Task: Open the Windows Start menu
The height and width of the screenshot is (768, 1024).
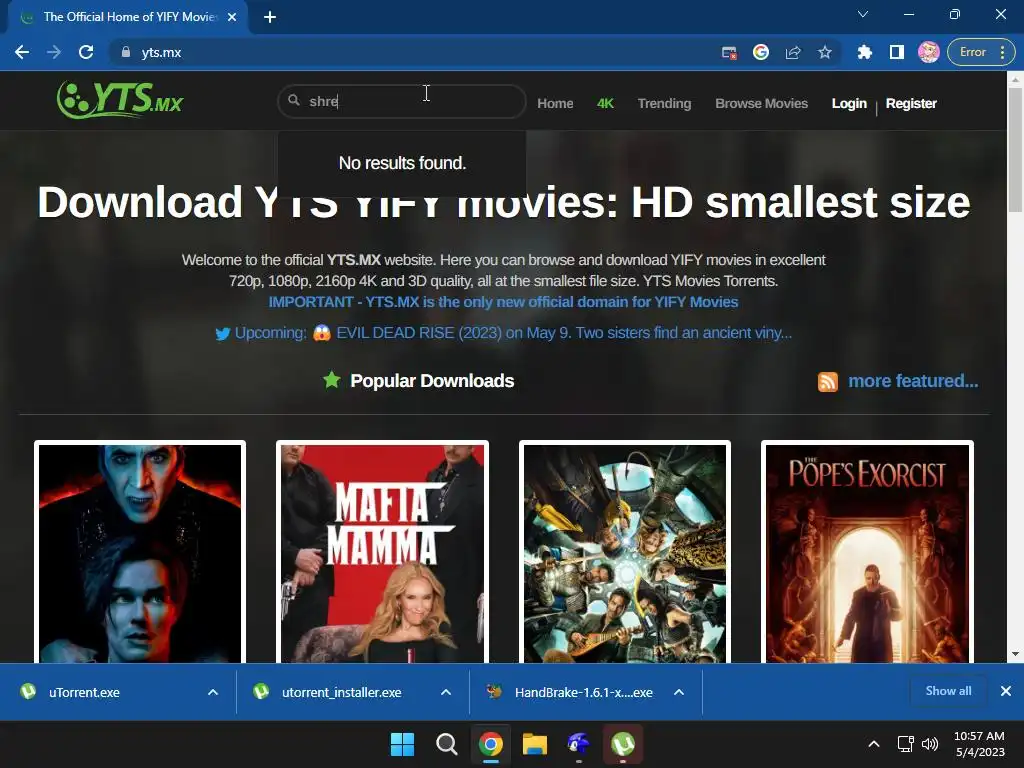Action: 402,744
